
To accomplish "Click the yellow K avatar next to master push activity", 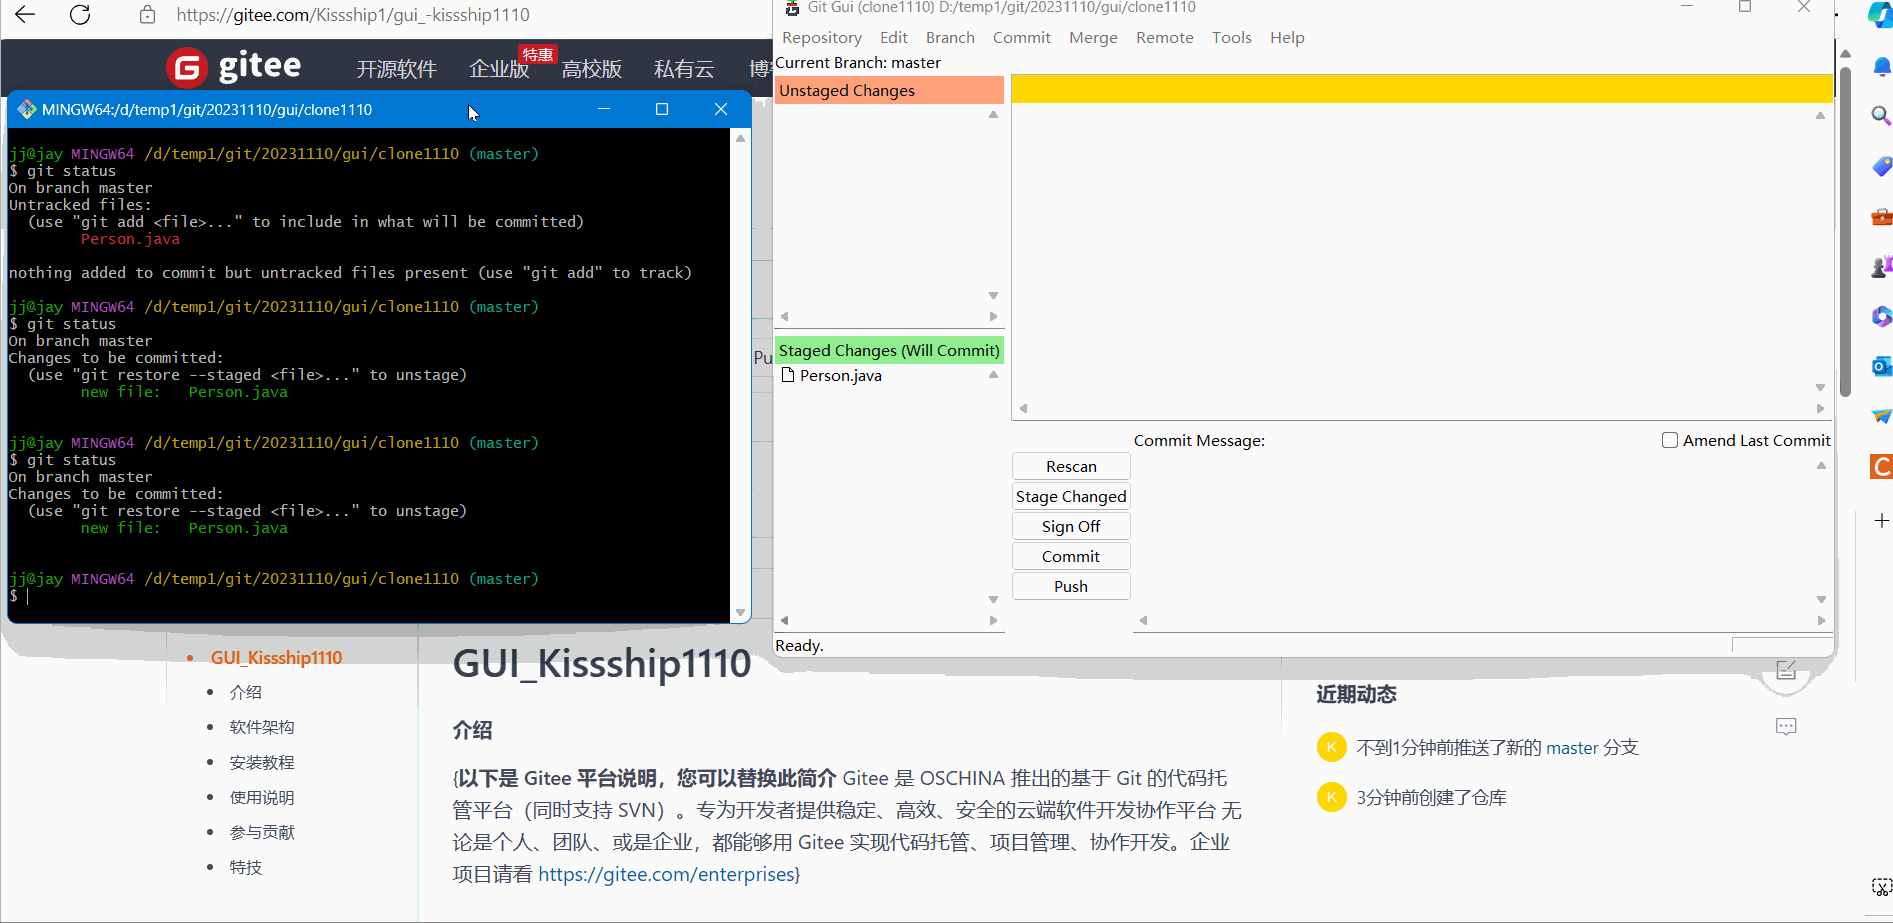I will [x=1331, y=746].
